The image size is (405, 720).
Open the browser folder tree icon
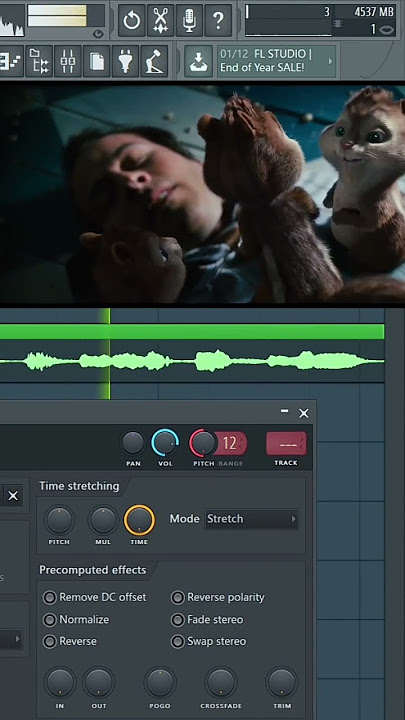tap(39, 61)
